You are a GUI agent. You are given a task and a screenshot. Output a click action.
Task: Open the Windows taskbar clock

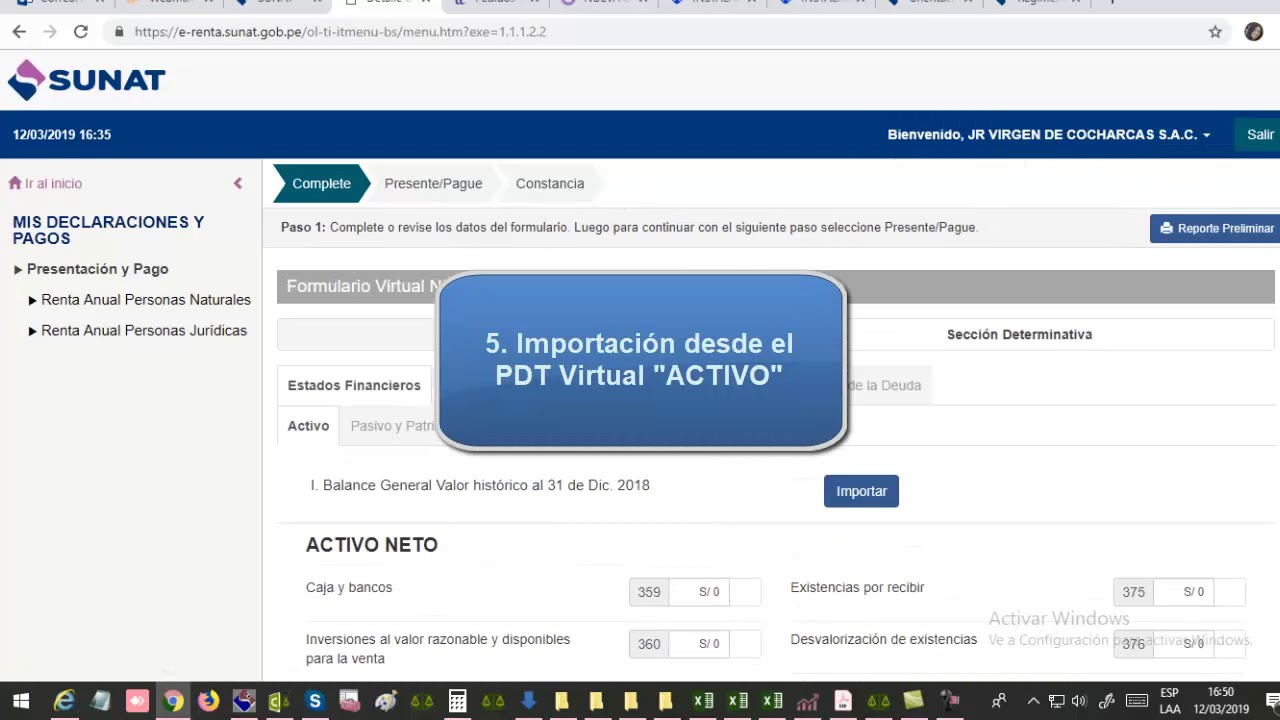[1221, 701]
